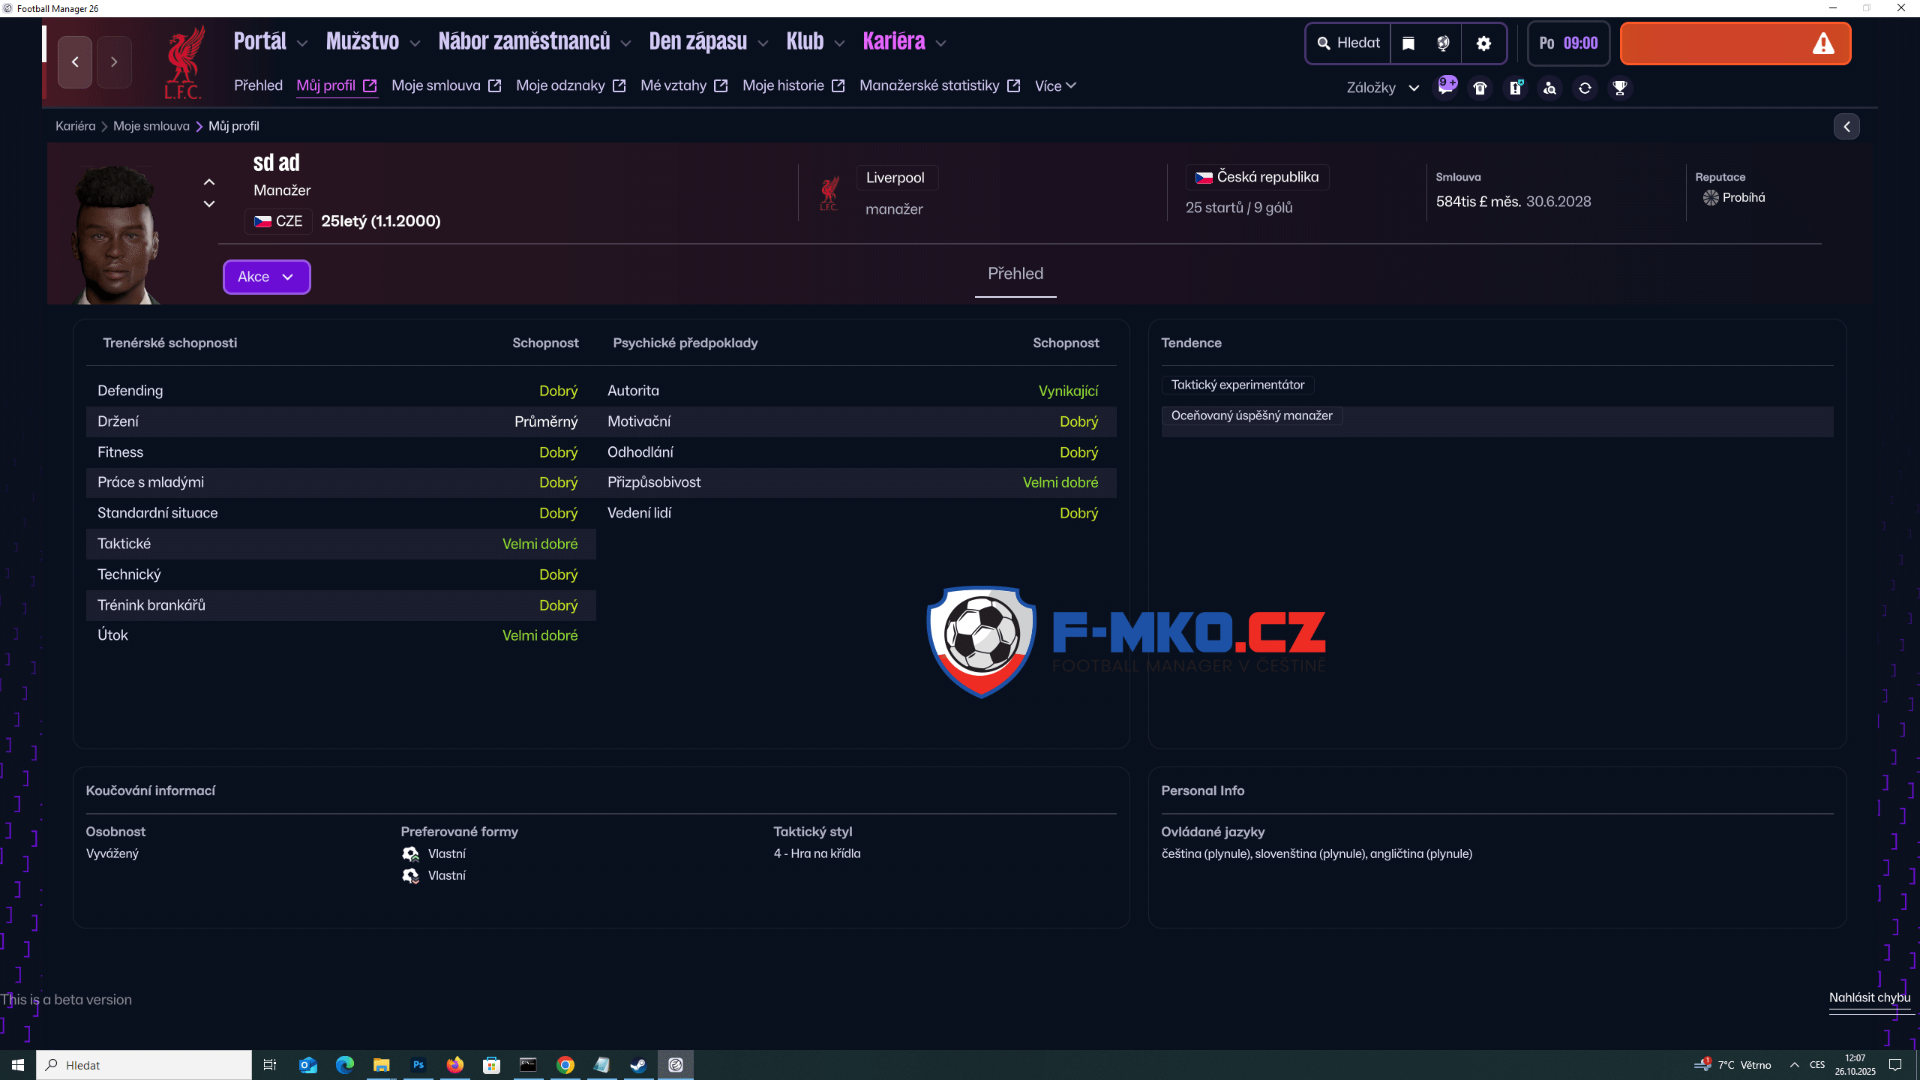Image resolution: width=1920 pixels, height=1080 pixels.
Task: Click the scouting person-search icon
Action: [1550, 88]
